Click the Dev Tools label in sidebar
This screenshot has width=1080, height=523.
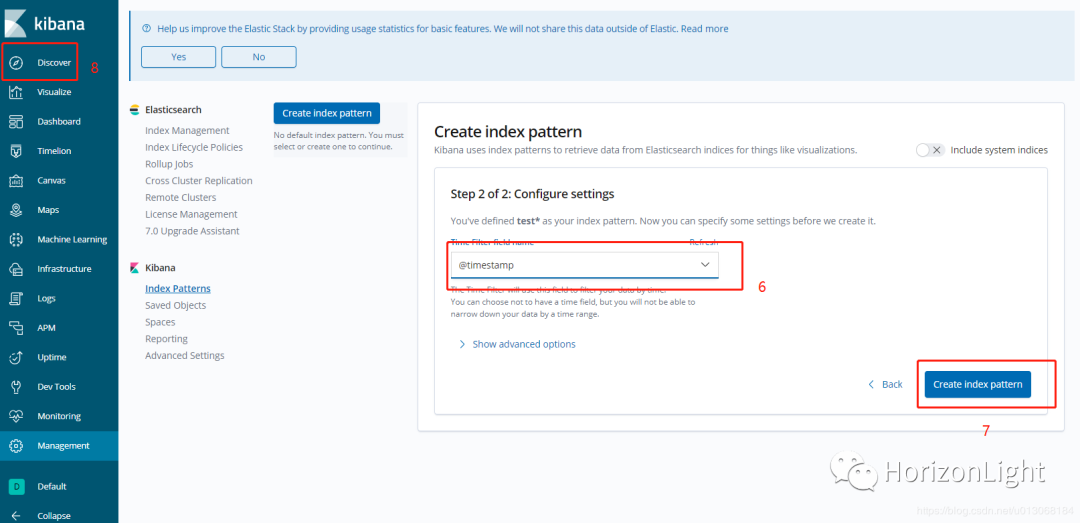click(56, 387)
